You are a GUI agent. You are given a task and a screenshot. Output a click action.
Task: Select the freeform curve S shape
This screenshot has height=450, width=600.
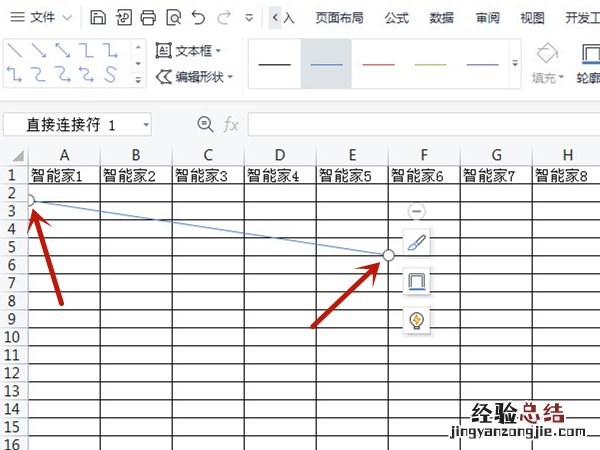click(x=110, y=74)
